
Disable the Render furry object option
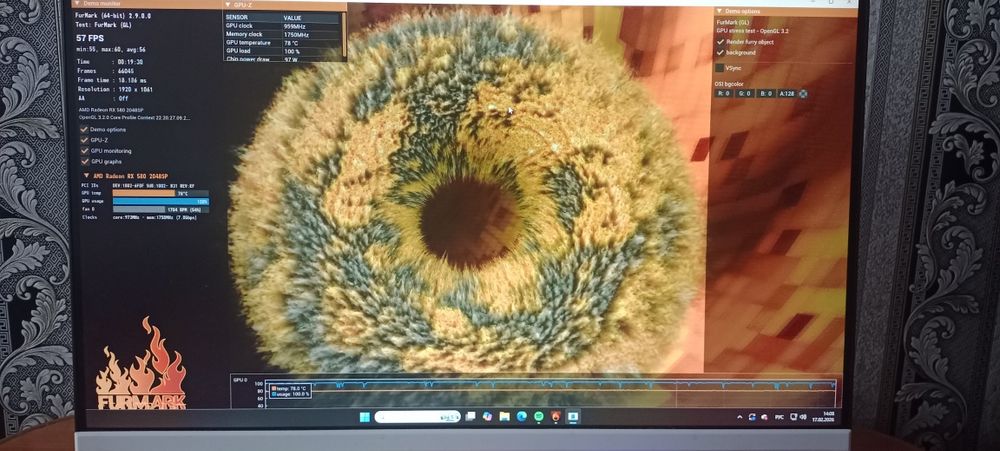pyautogui.click(x=720, y=41)
